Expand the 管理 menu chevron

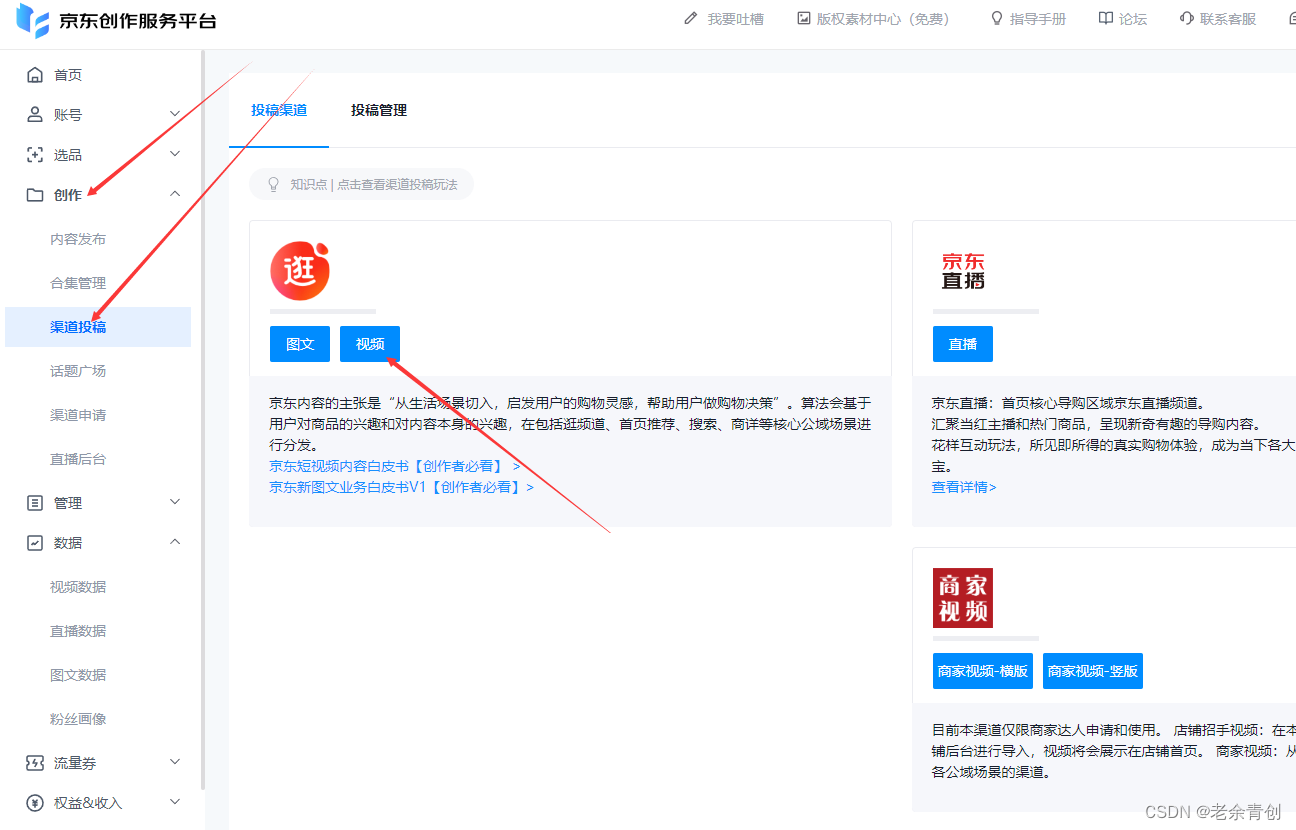point(175,502)
